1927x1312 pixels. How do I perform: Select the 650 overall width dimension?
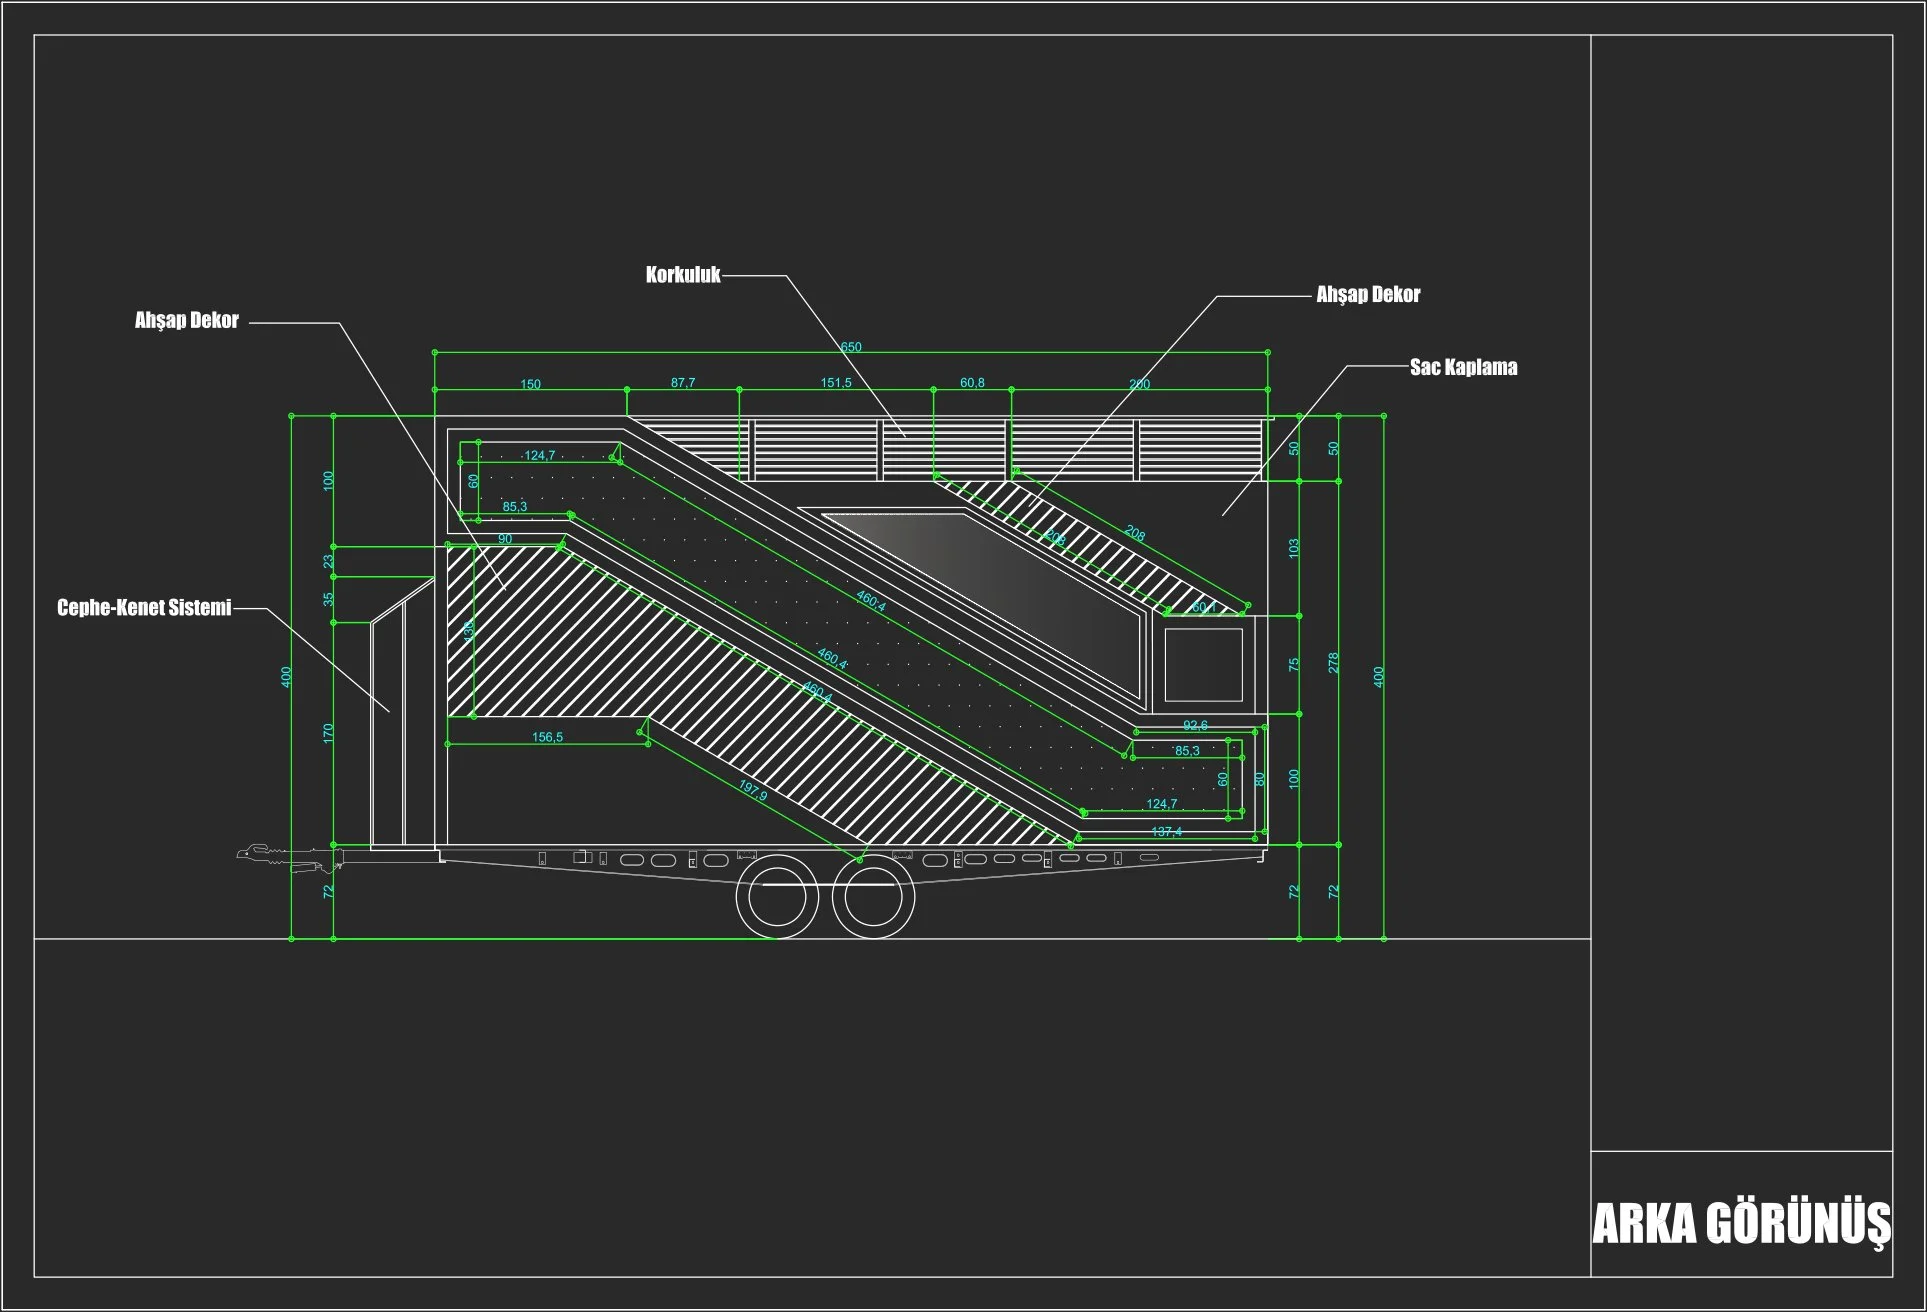tap(851, 347)
